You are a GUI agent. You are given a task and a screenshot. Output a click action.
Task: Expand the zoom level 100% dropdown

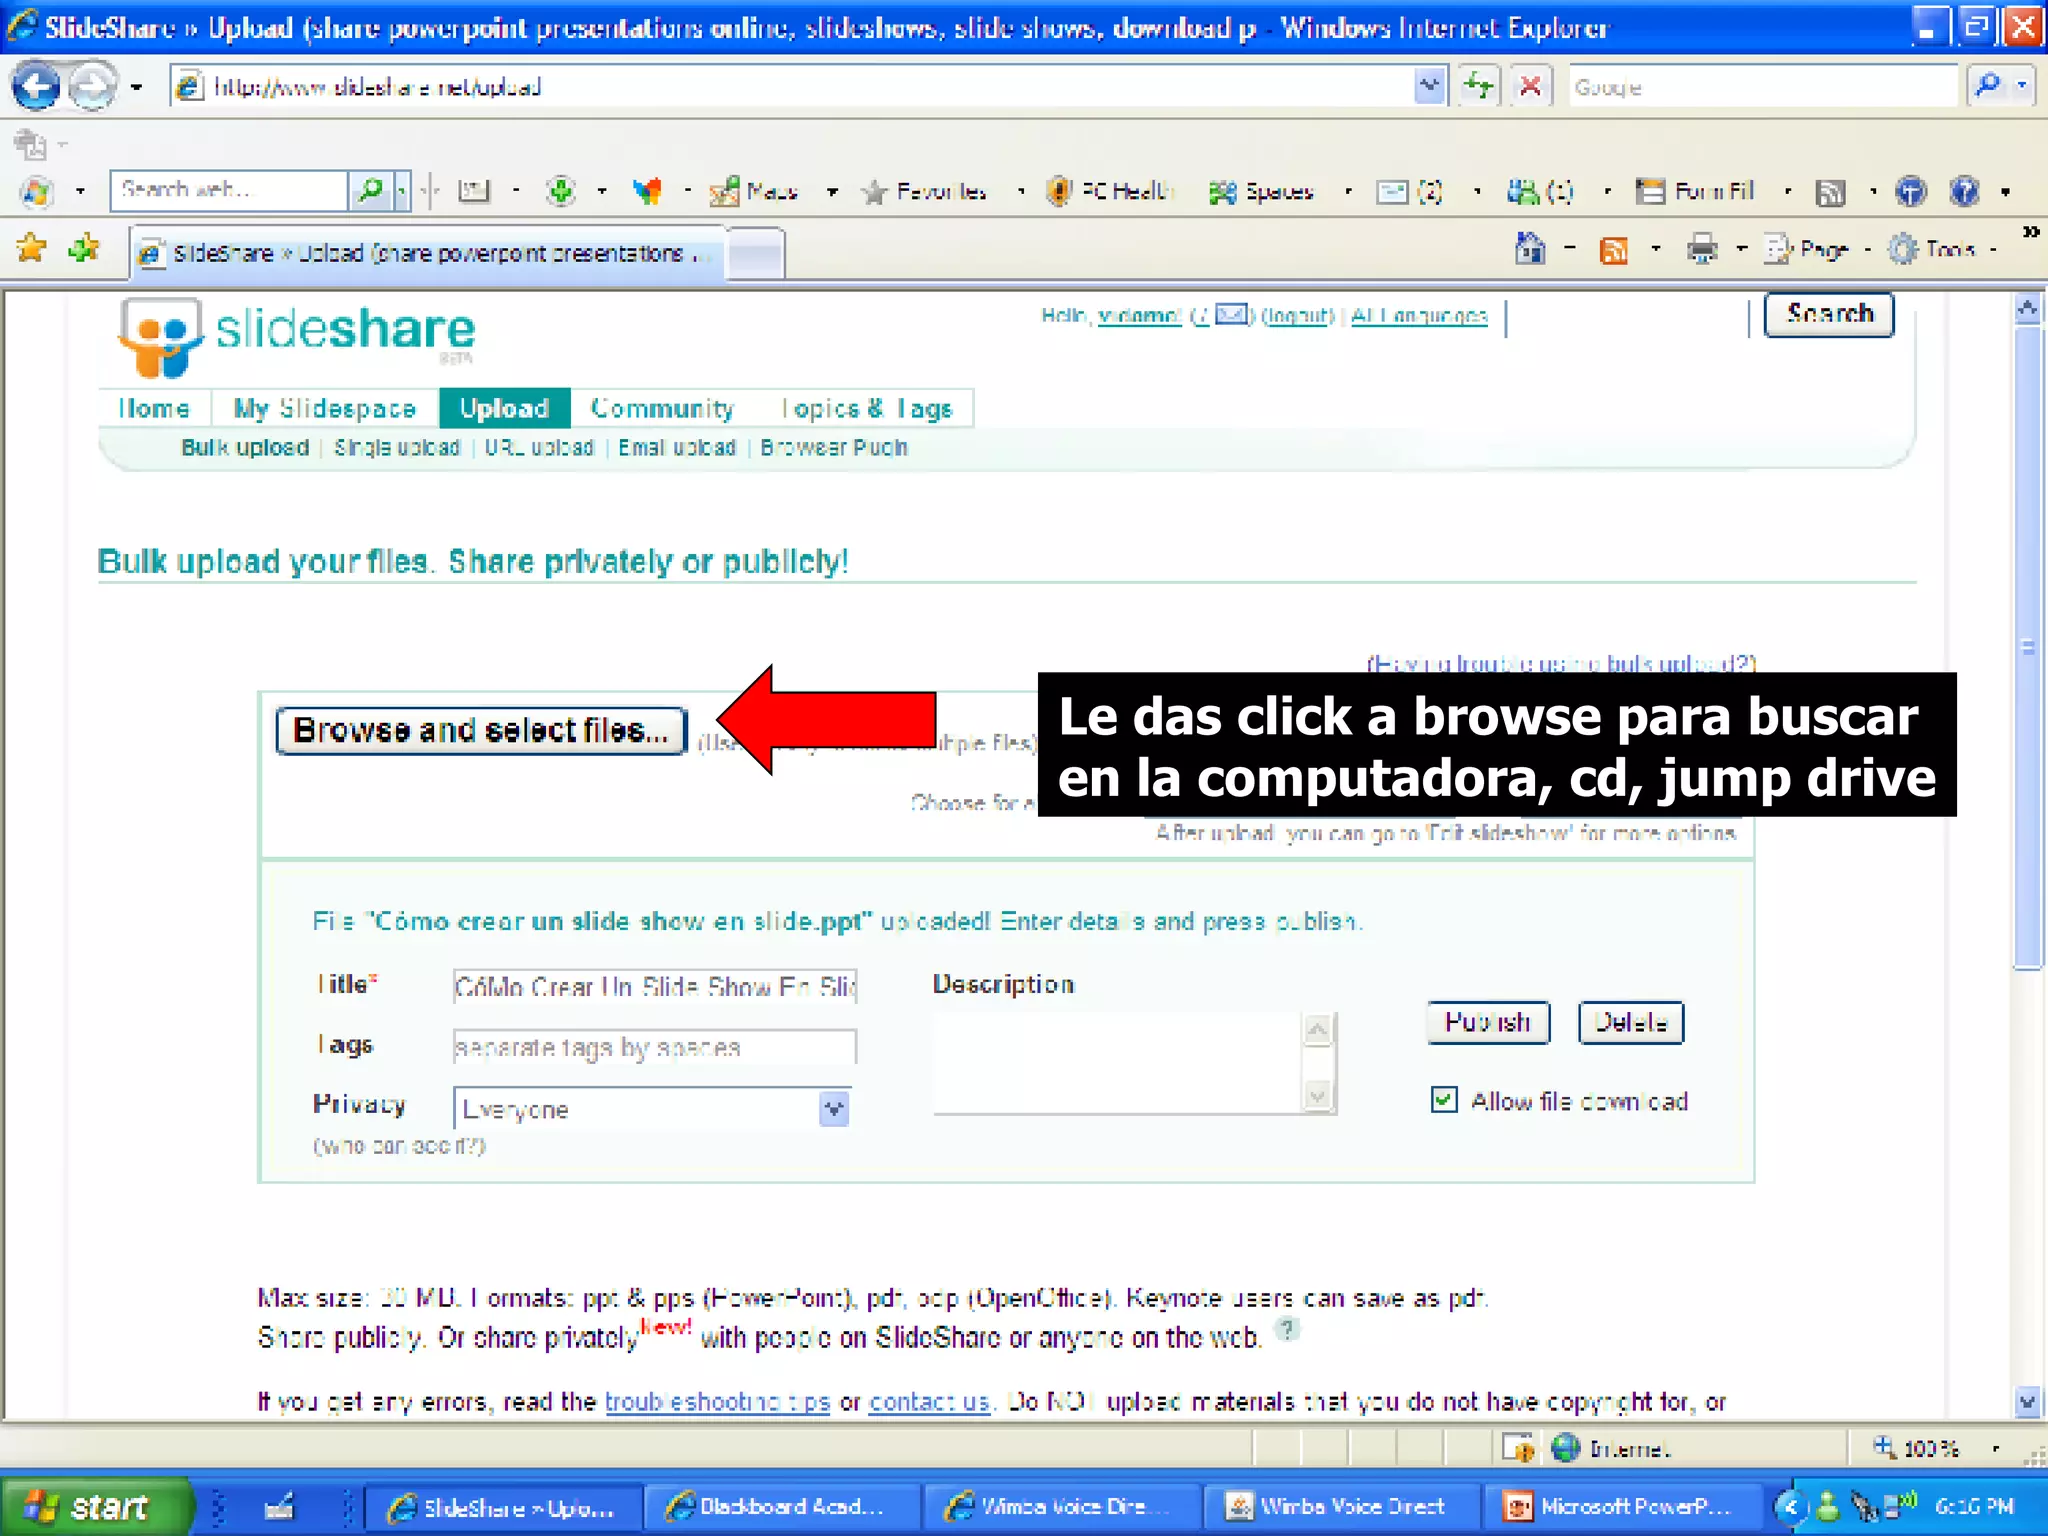coord(1996,1448)
